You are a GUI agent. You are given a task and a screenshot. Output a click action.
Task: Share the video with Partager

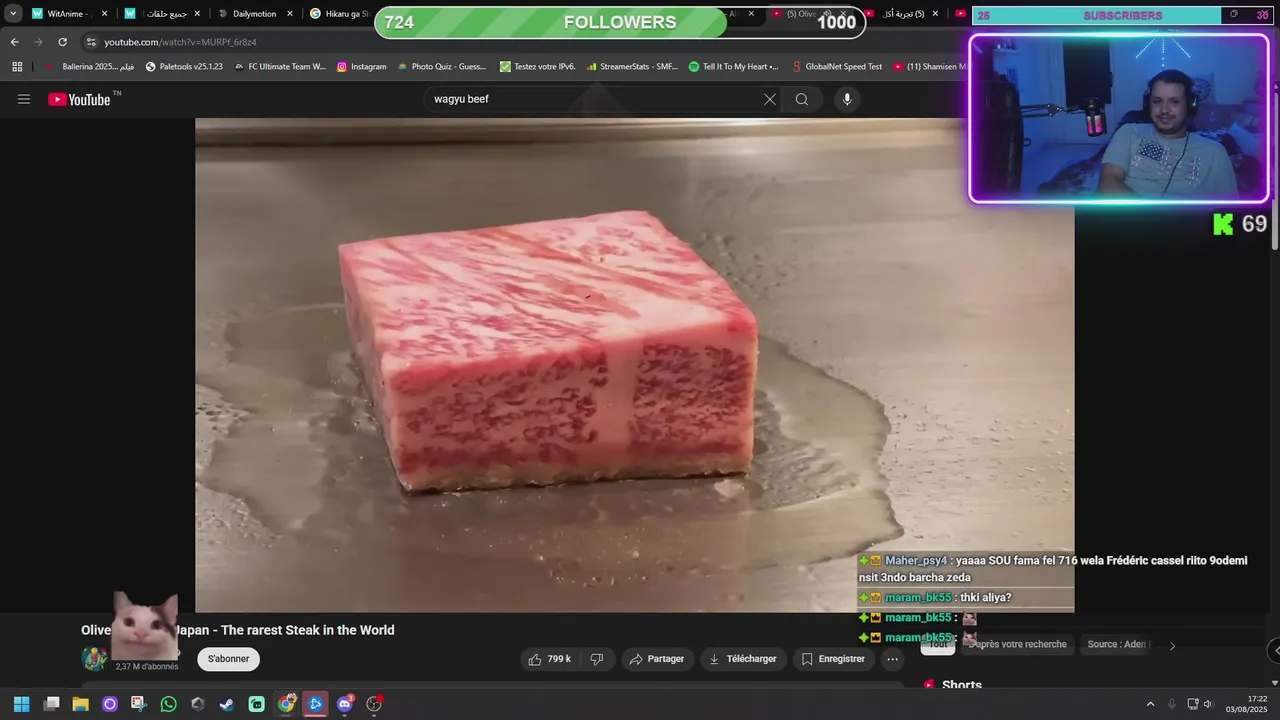pyautogui.click(x=657, y=659)
